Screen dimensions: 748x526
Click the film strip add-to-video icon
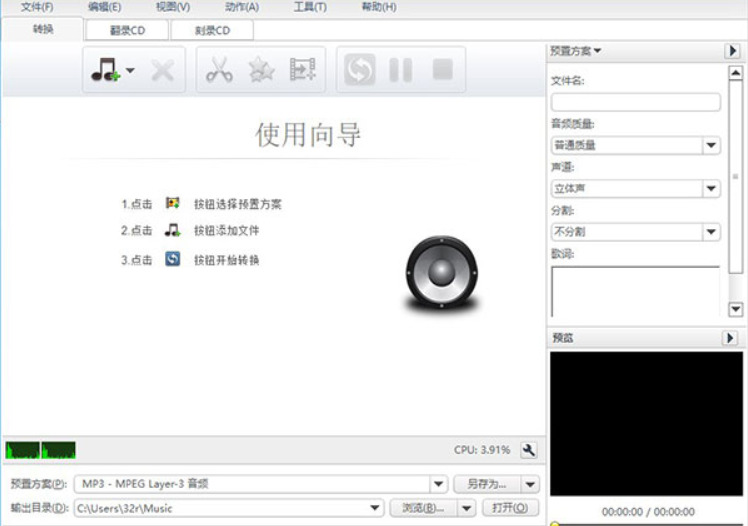[303, 70]
